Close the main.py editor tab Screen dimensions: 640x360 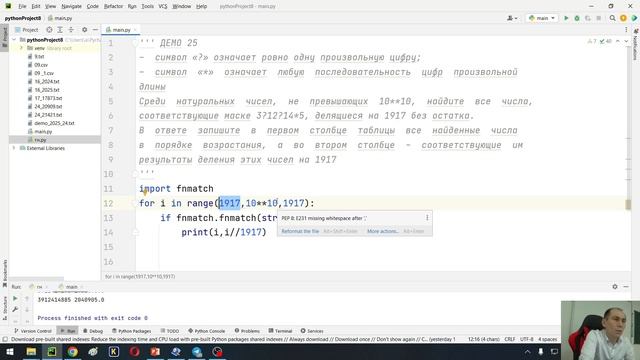pos(136,30)
